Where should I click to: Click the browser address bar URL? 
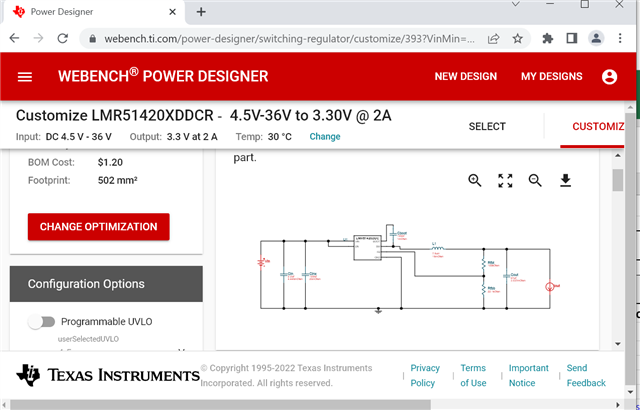tap(289, 39)
